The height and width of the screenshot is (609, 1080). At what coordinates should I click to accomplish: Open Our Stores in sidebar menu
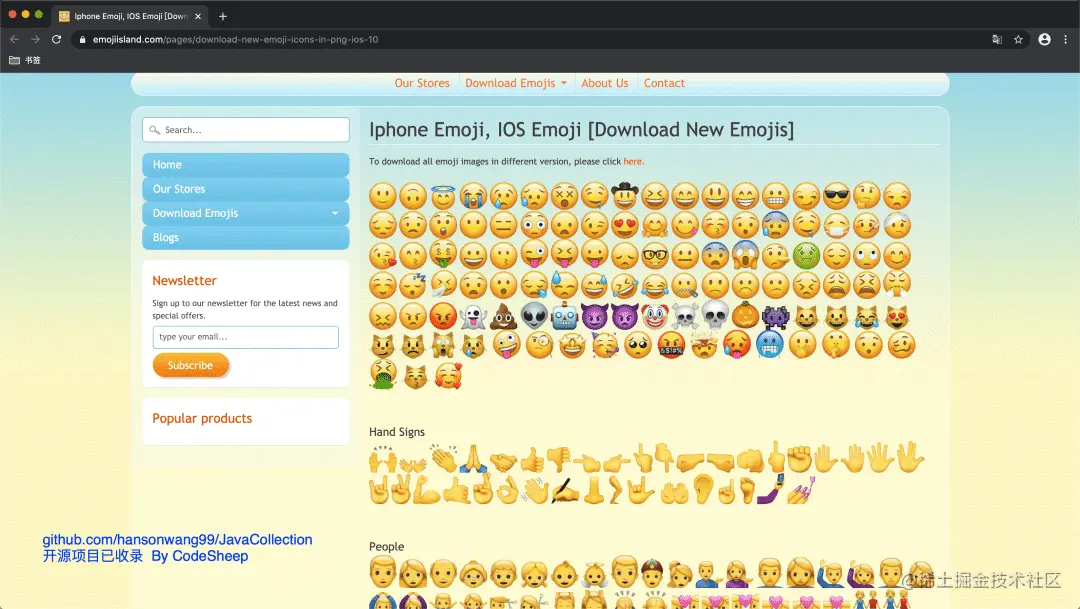click(x=245, y=189)
